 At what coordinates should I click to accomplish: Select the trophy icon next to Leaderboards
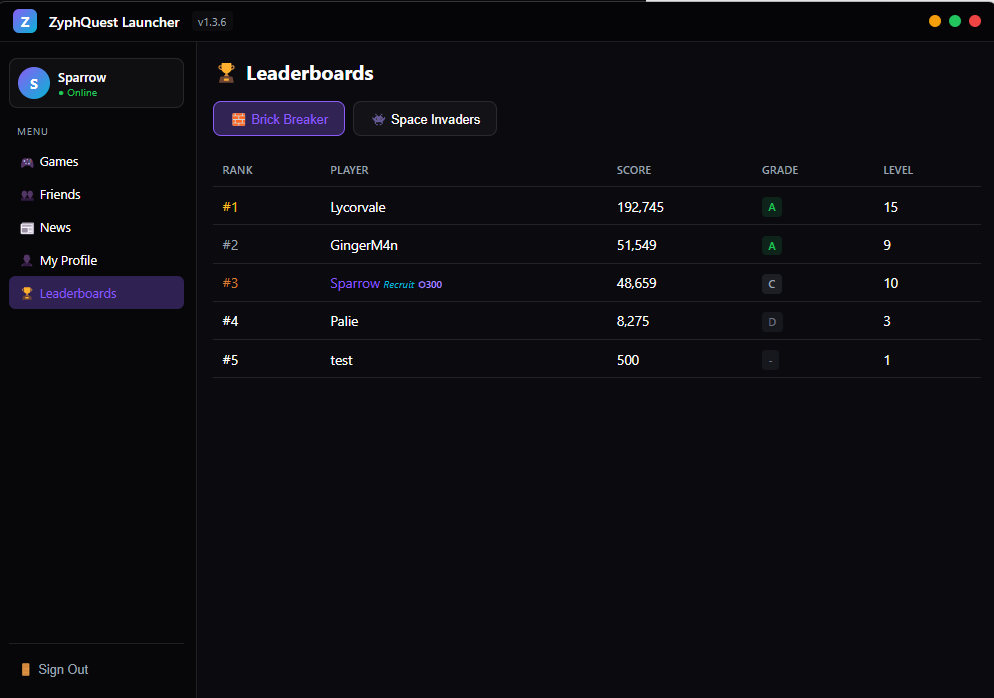tap(25, 292)
